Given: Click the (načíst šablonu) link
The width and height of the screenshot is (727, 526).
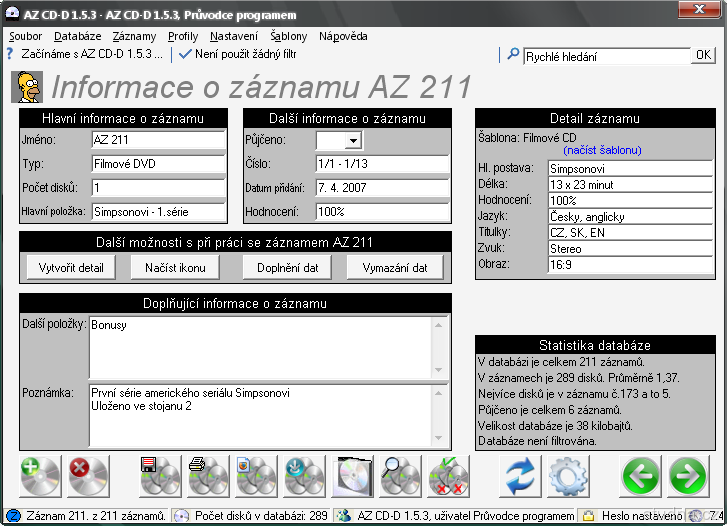Looking at the screenshot, I should [x=601, y=150].
